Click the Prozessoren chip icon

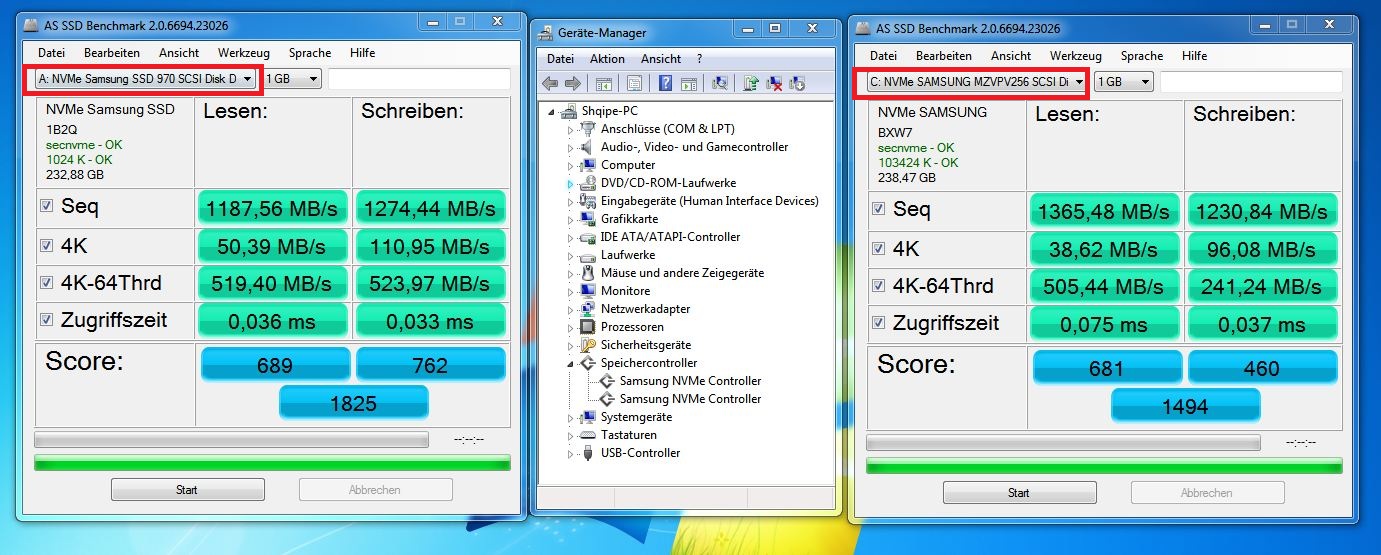point(588,327)
